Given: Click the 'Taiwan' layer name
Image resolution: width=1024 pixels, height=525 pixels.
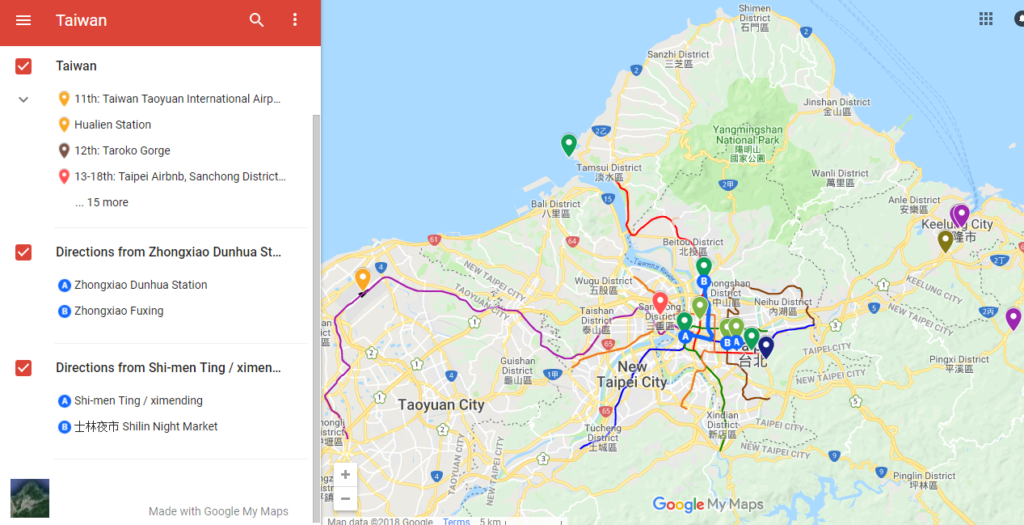Looking at the screenshot, I should click(76, 66).
